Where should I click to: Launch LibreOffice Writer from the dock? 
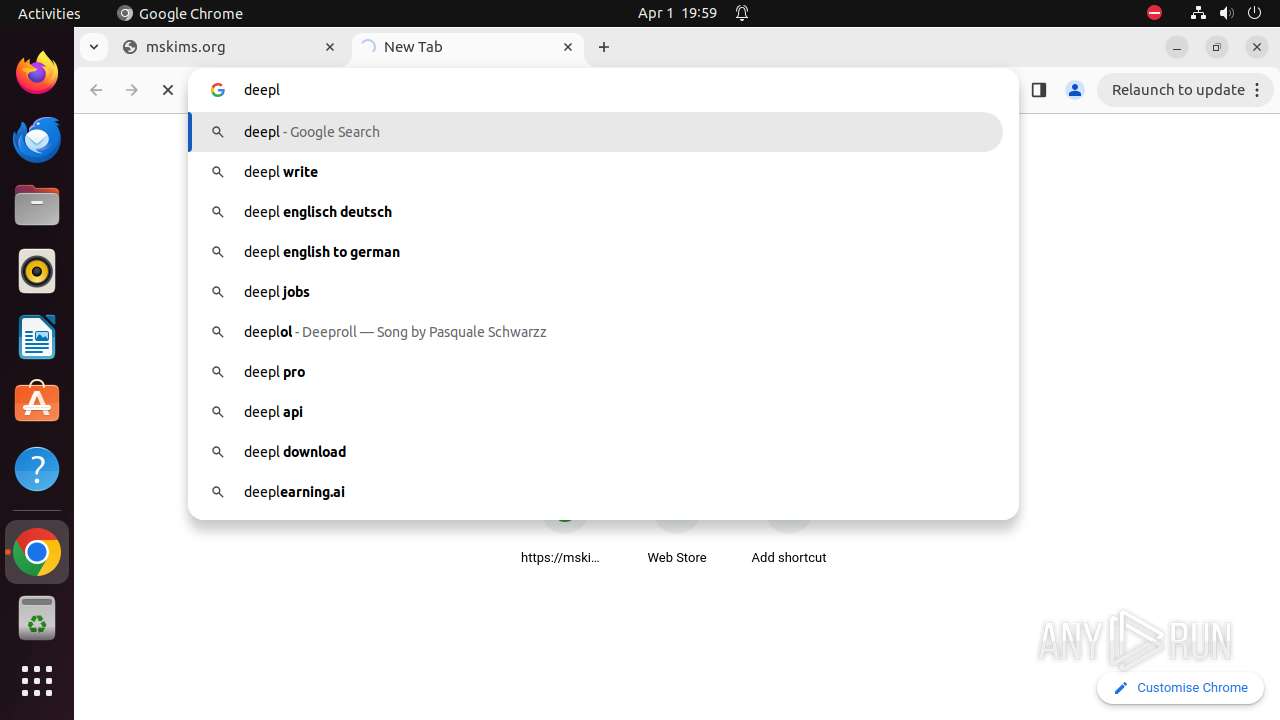click(37, 337)
